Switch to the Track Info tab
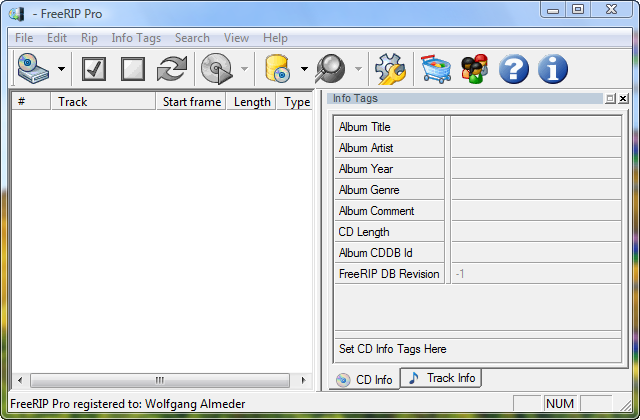Viewport: 640px width, 420px height. [x=441, y=378]
